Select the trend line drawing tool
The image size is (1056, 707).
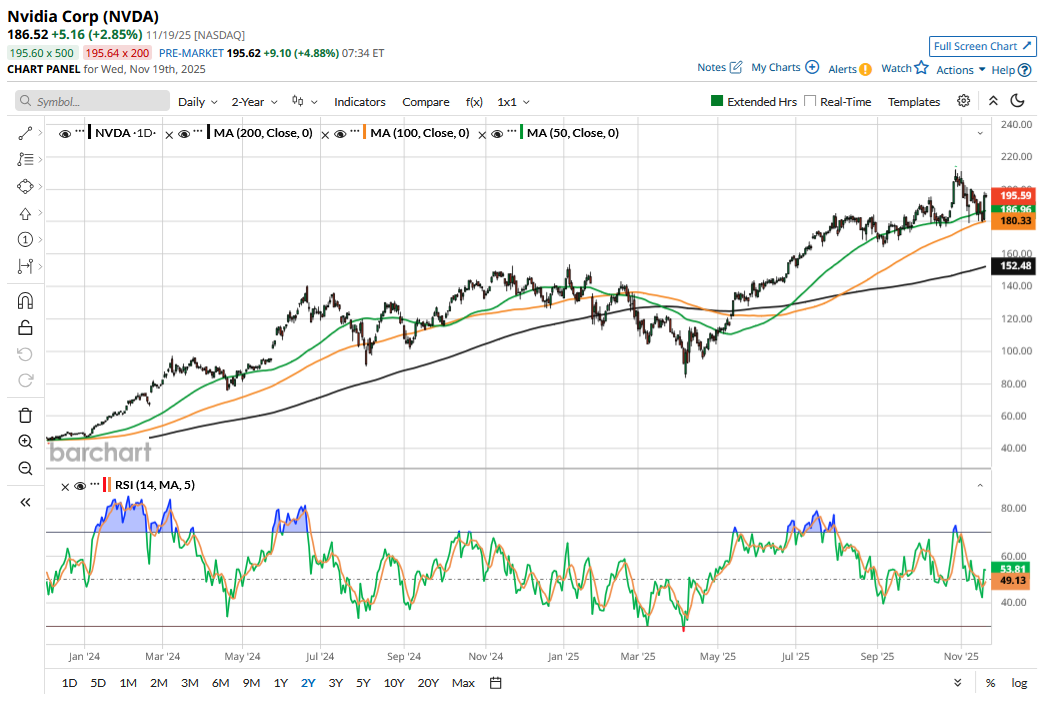(26, 133)
